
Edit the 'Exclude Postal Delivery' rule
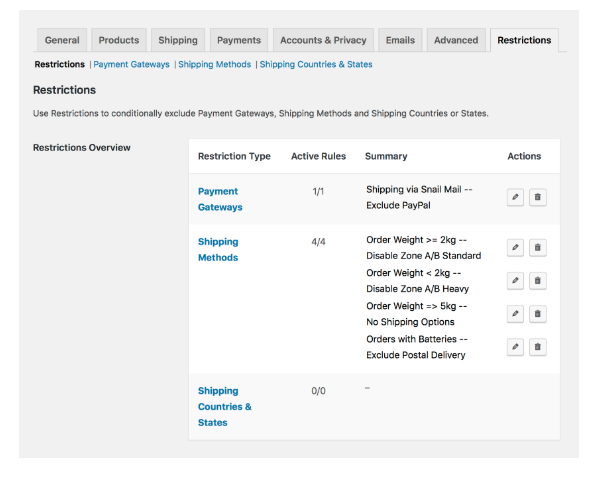point(515,347)
